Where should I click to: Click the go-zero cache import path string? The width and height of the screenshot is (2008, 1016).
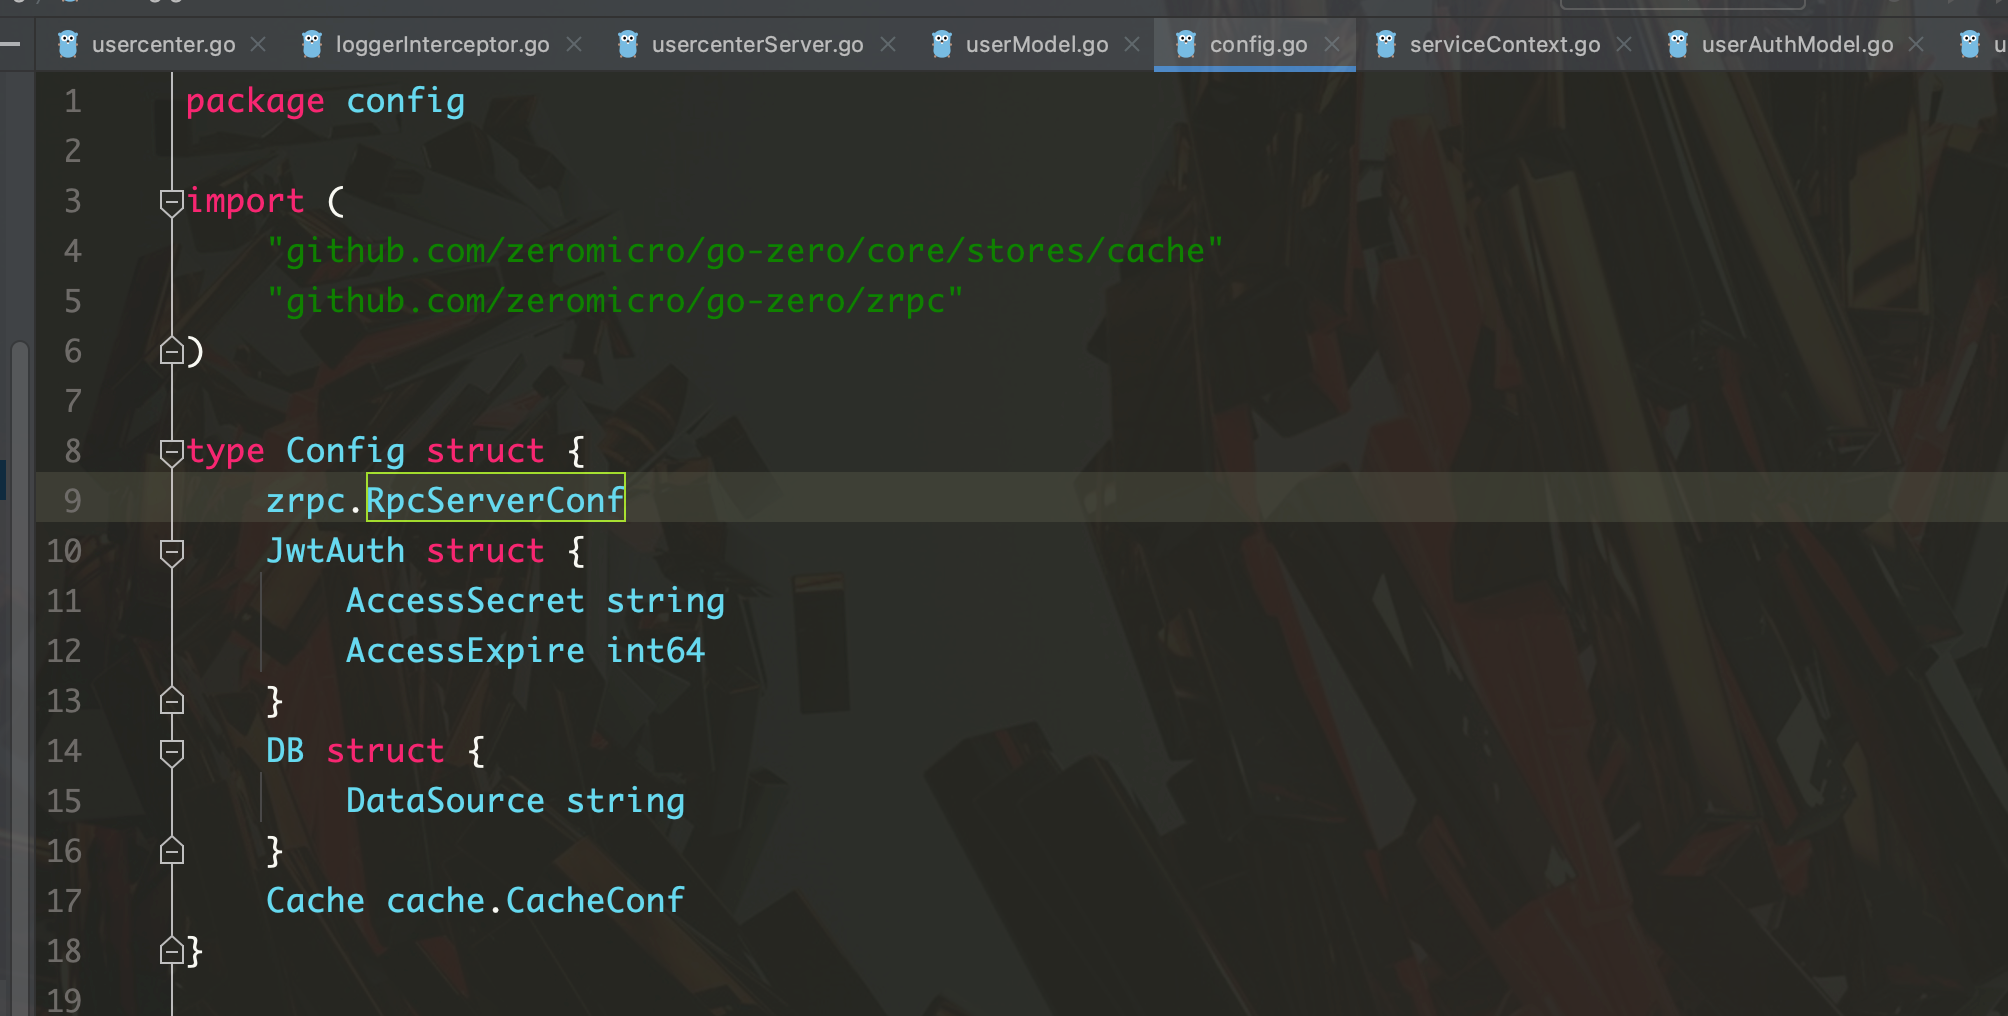pyautogui.click(x=745, y=251)
